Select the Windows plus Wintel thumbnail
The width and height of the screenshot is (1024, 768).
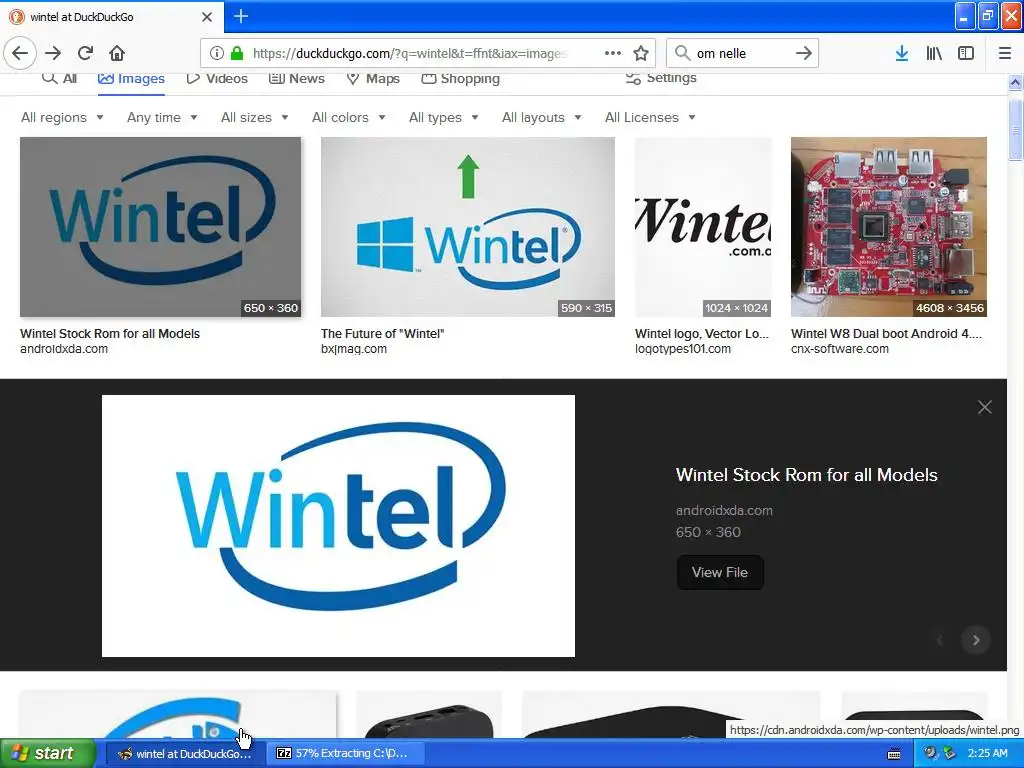click(x=468, y=227)
